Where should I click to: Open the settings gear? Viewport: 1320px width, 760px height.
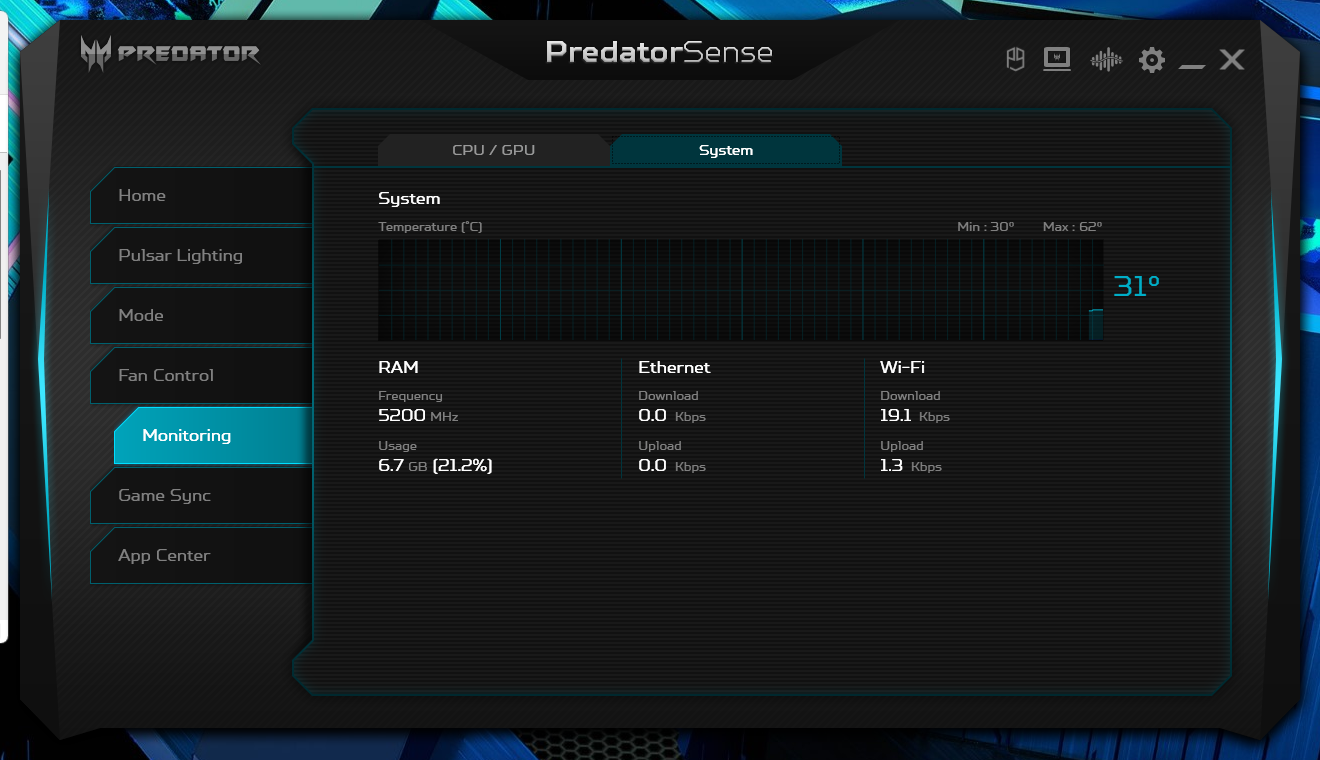[x=1152, y=60]
